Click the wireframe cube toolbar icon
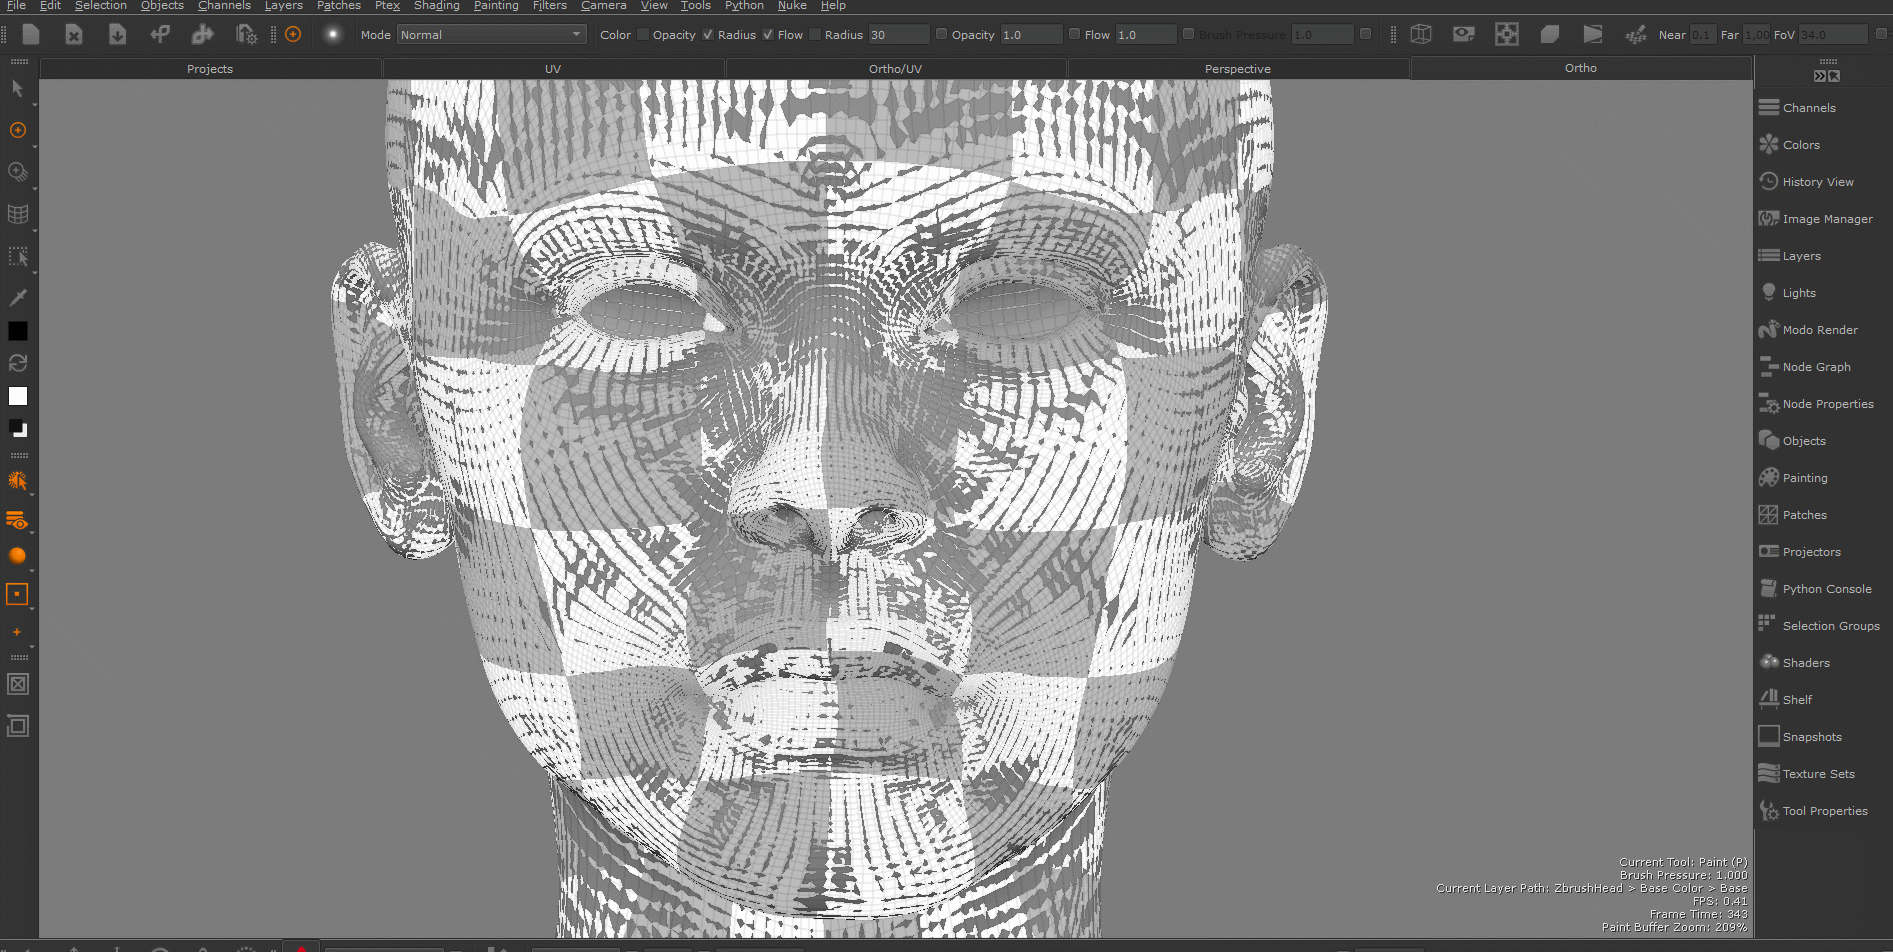Viewport: 1893px width, 952px height. (x=1421, y=34)
